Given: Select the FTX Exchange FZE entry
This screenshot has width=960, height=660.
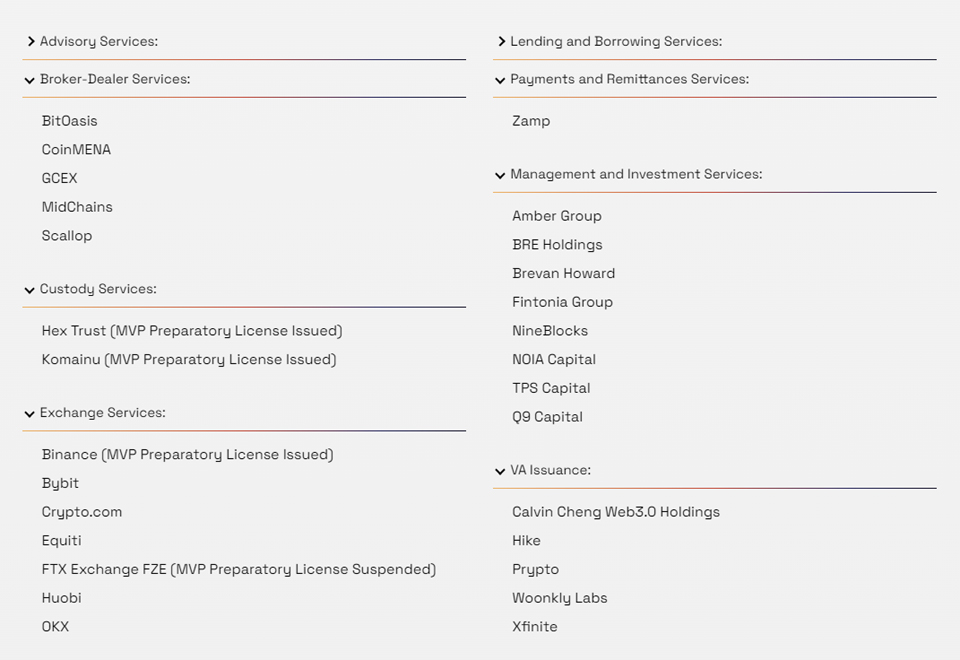Looking at the screenshot, I should 238,570.
